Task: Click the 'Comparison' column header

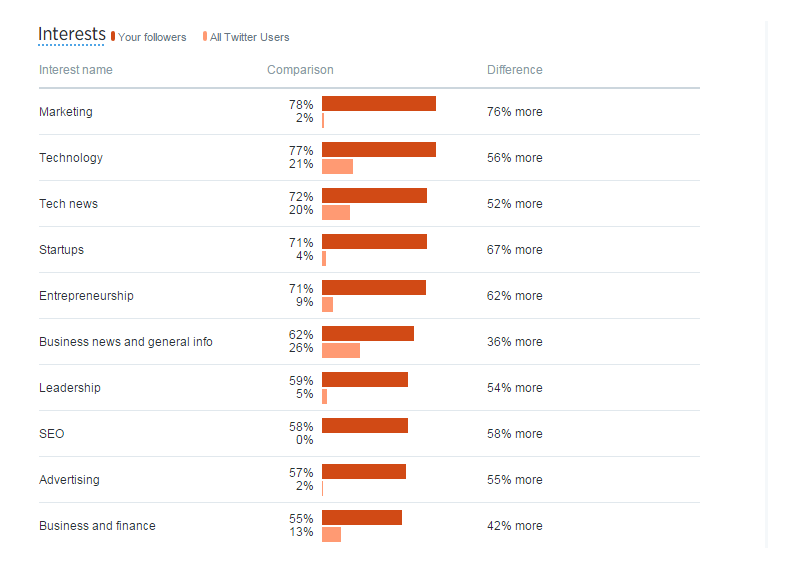Action: coord(300,70)
